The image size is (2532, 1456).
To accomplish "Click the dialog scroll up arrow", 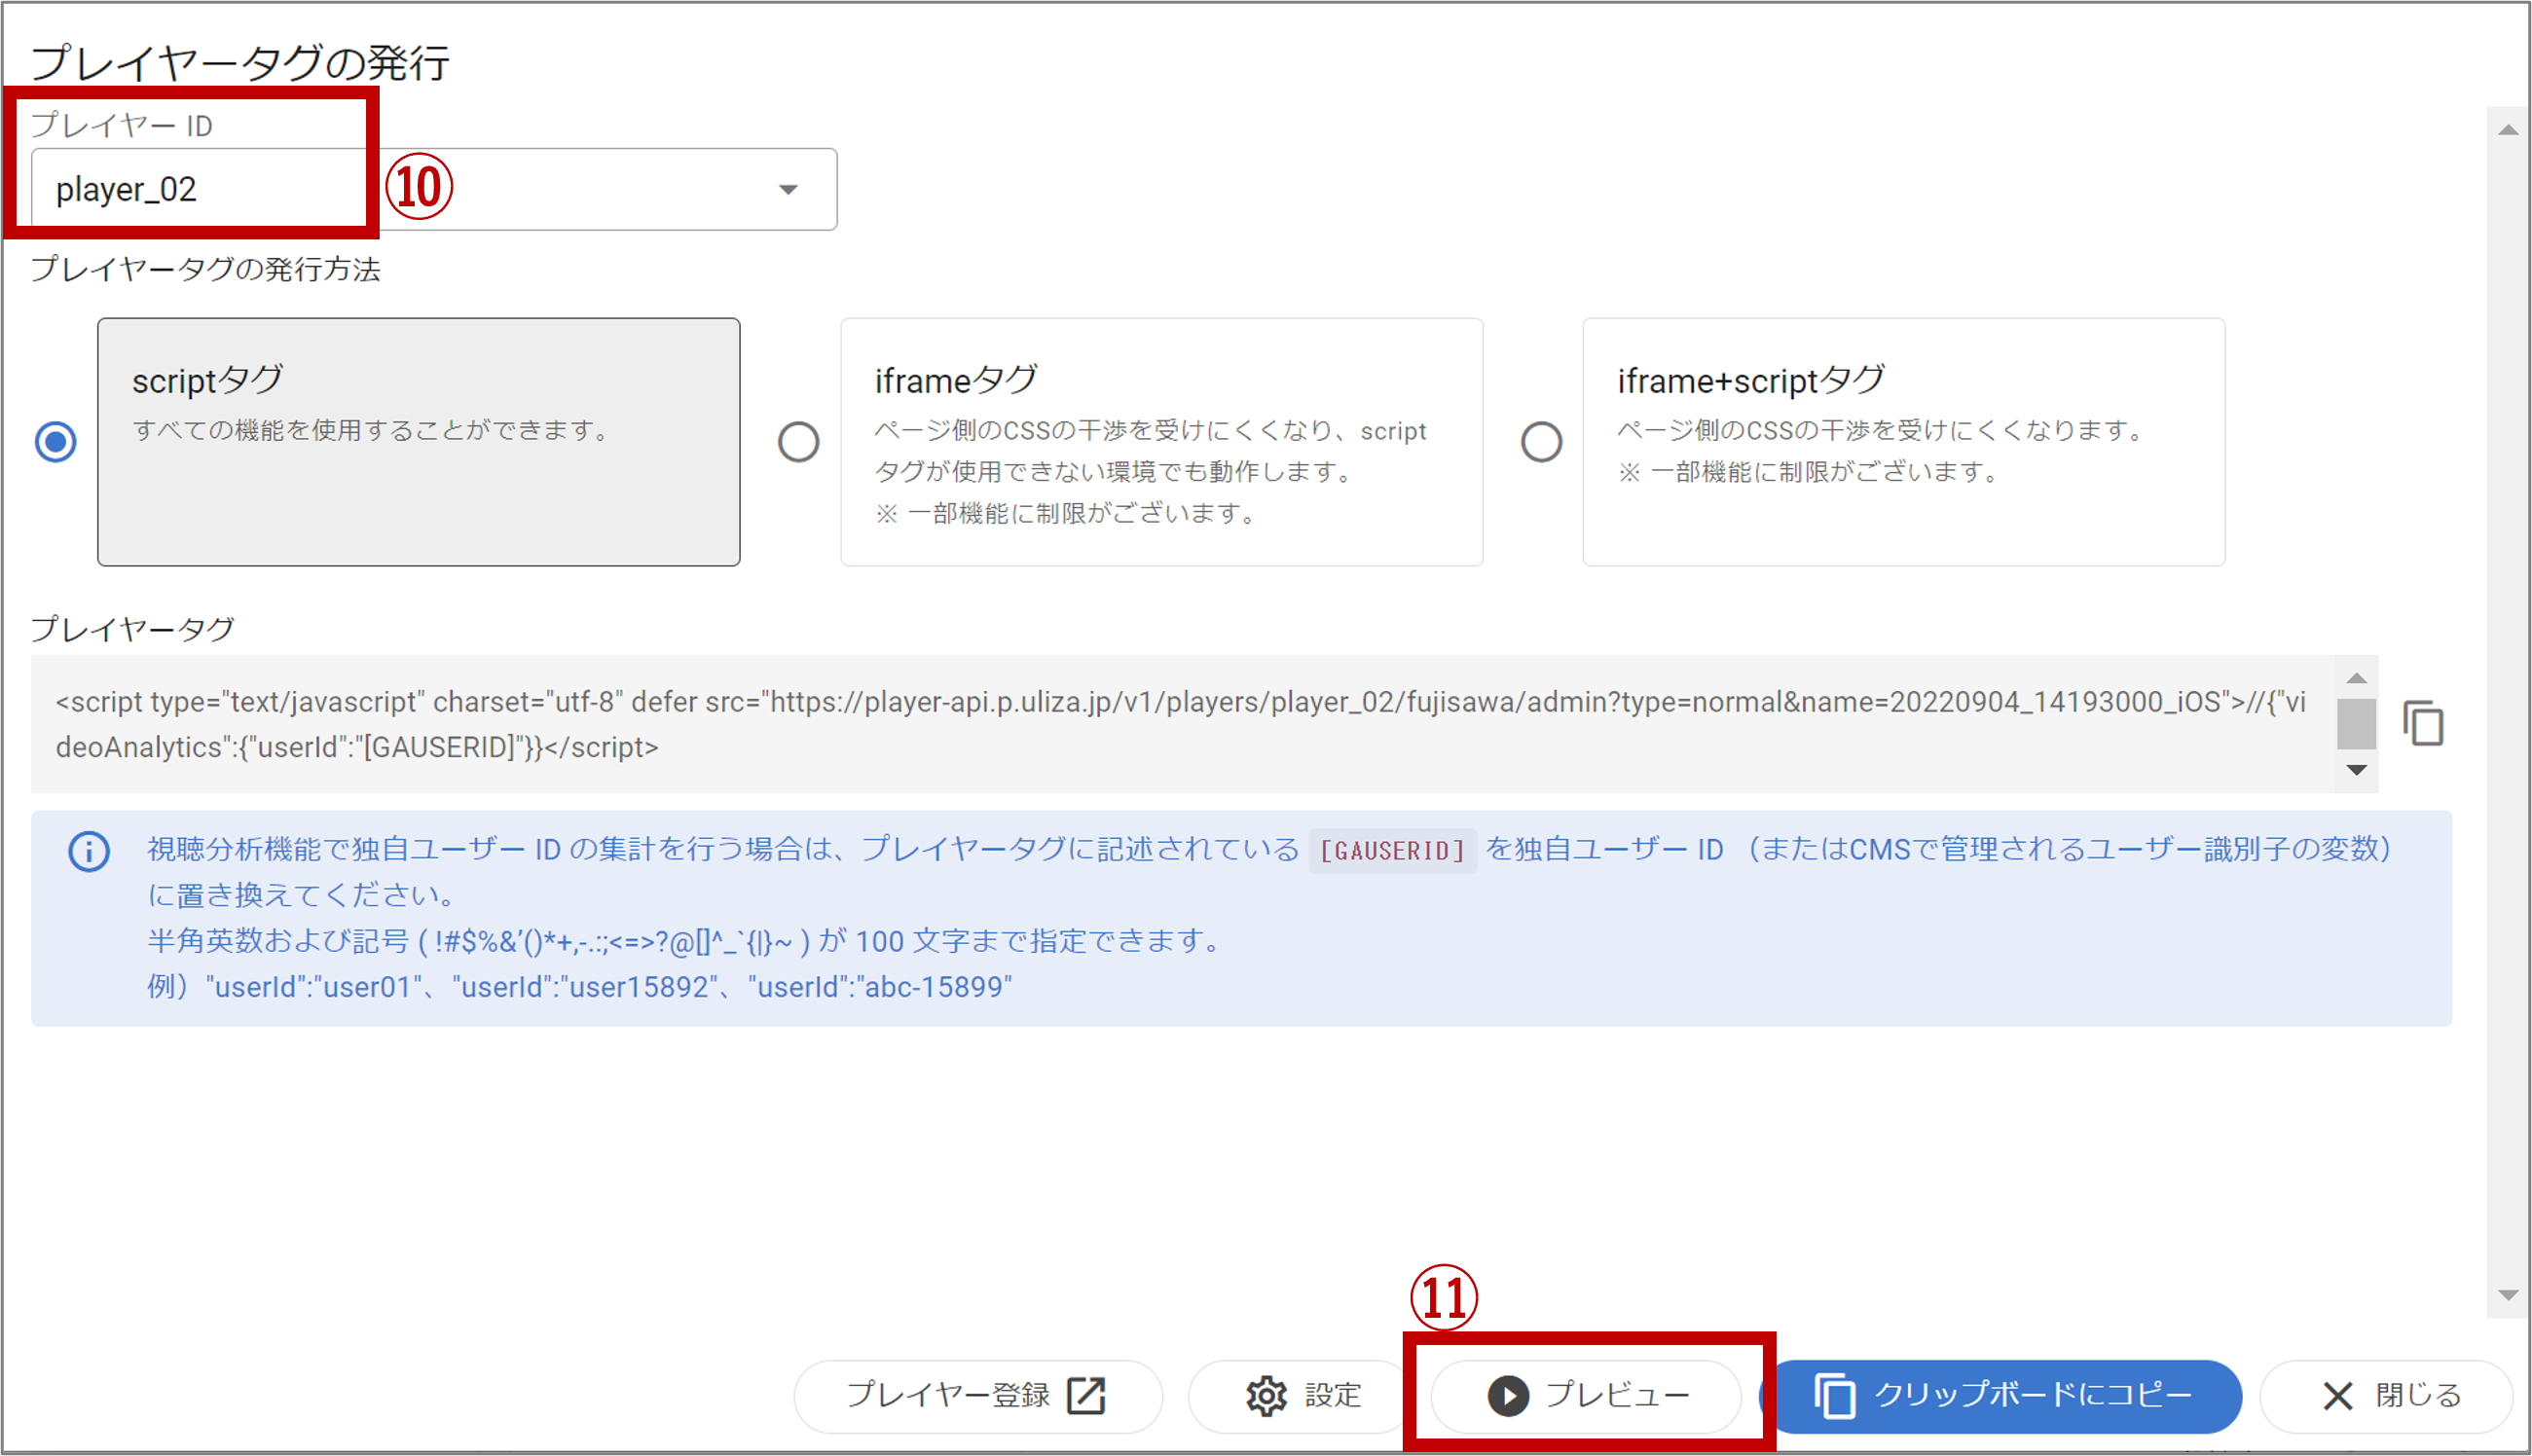I will [x=2508, y=129].
